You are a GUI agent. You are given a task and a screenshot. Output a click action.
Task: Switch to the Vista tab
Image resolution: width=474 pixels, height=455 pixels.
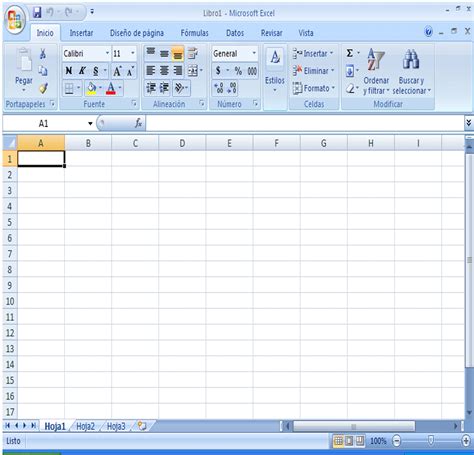(x=306, y=33)
